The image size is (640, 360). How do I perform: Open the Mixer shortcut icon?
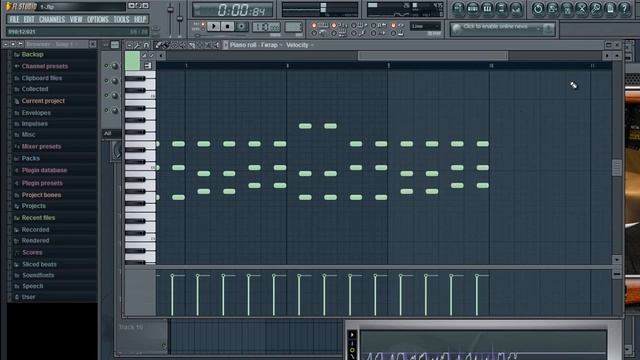tap(516, 8)
